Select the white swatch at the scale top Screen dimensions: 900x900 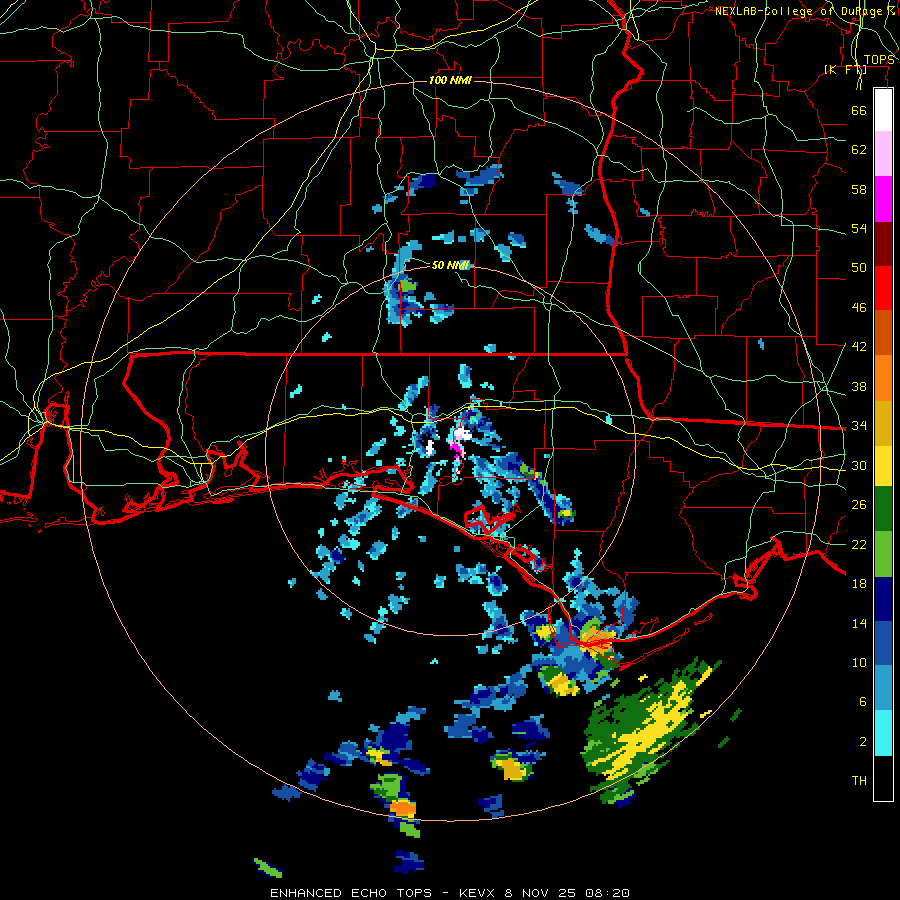pos(883,110)
